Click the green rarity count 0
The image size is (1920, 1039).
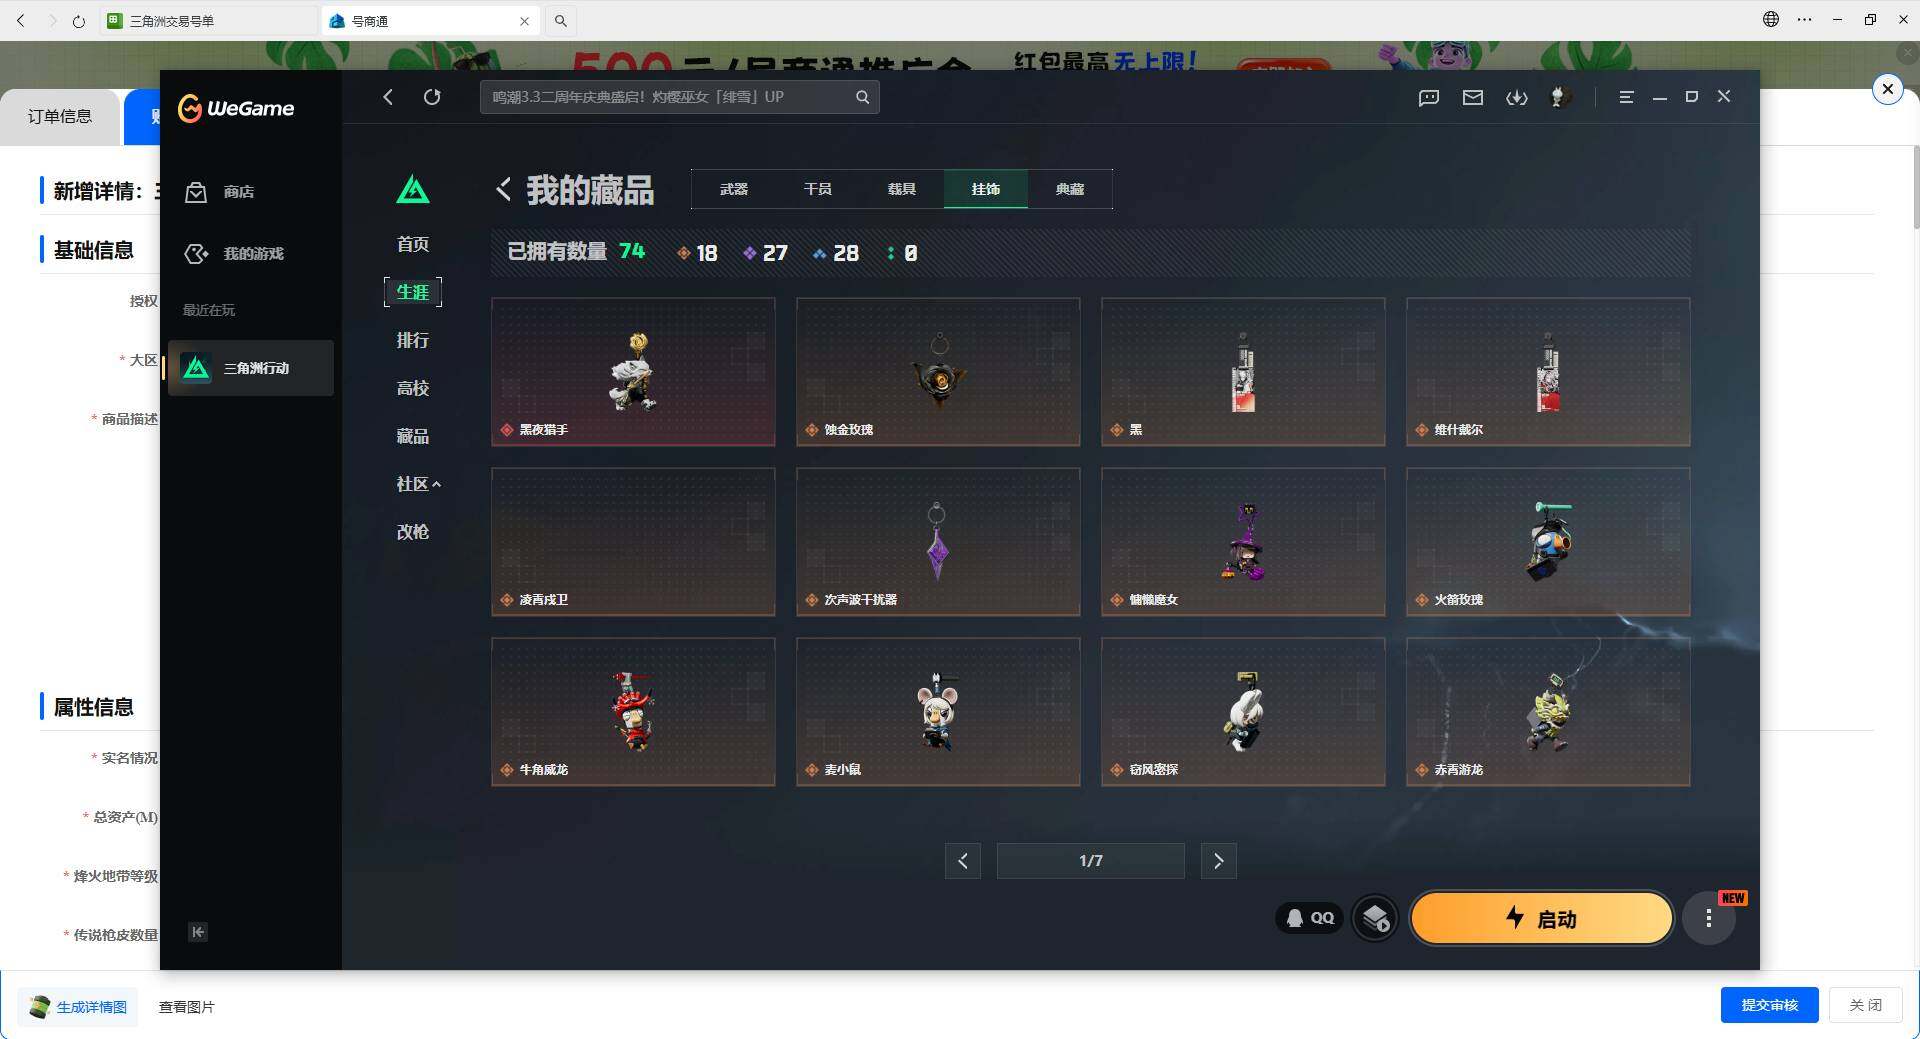902,253
